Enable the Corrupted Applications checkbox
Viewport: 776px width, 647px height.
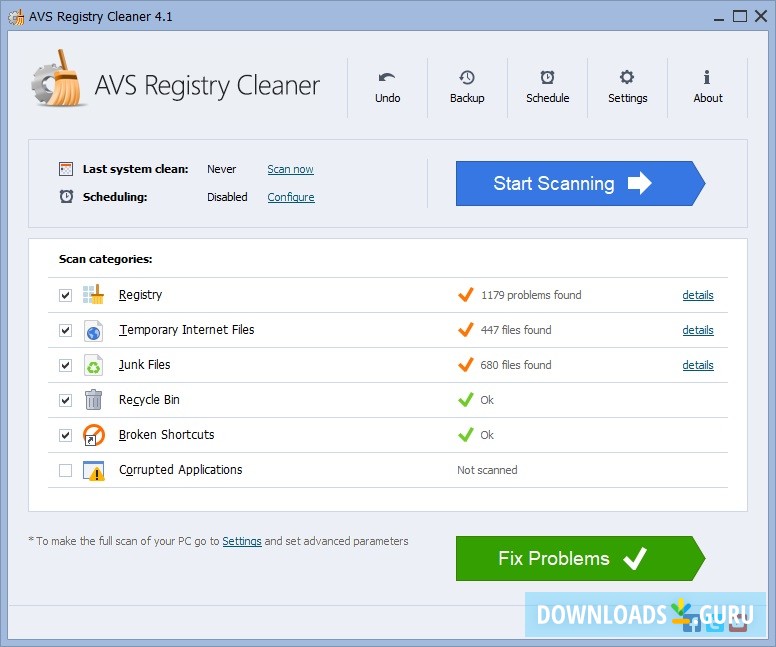click(x=65, y=470)
